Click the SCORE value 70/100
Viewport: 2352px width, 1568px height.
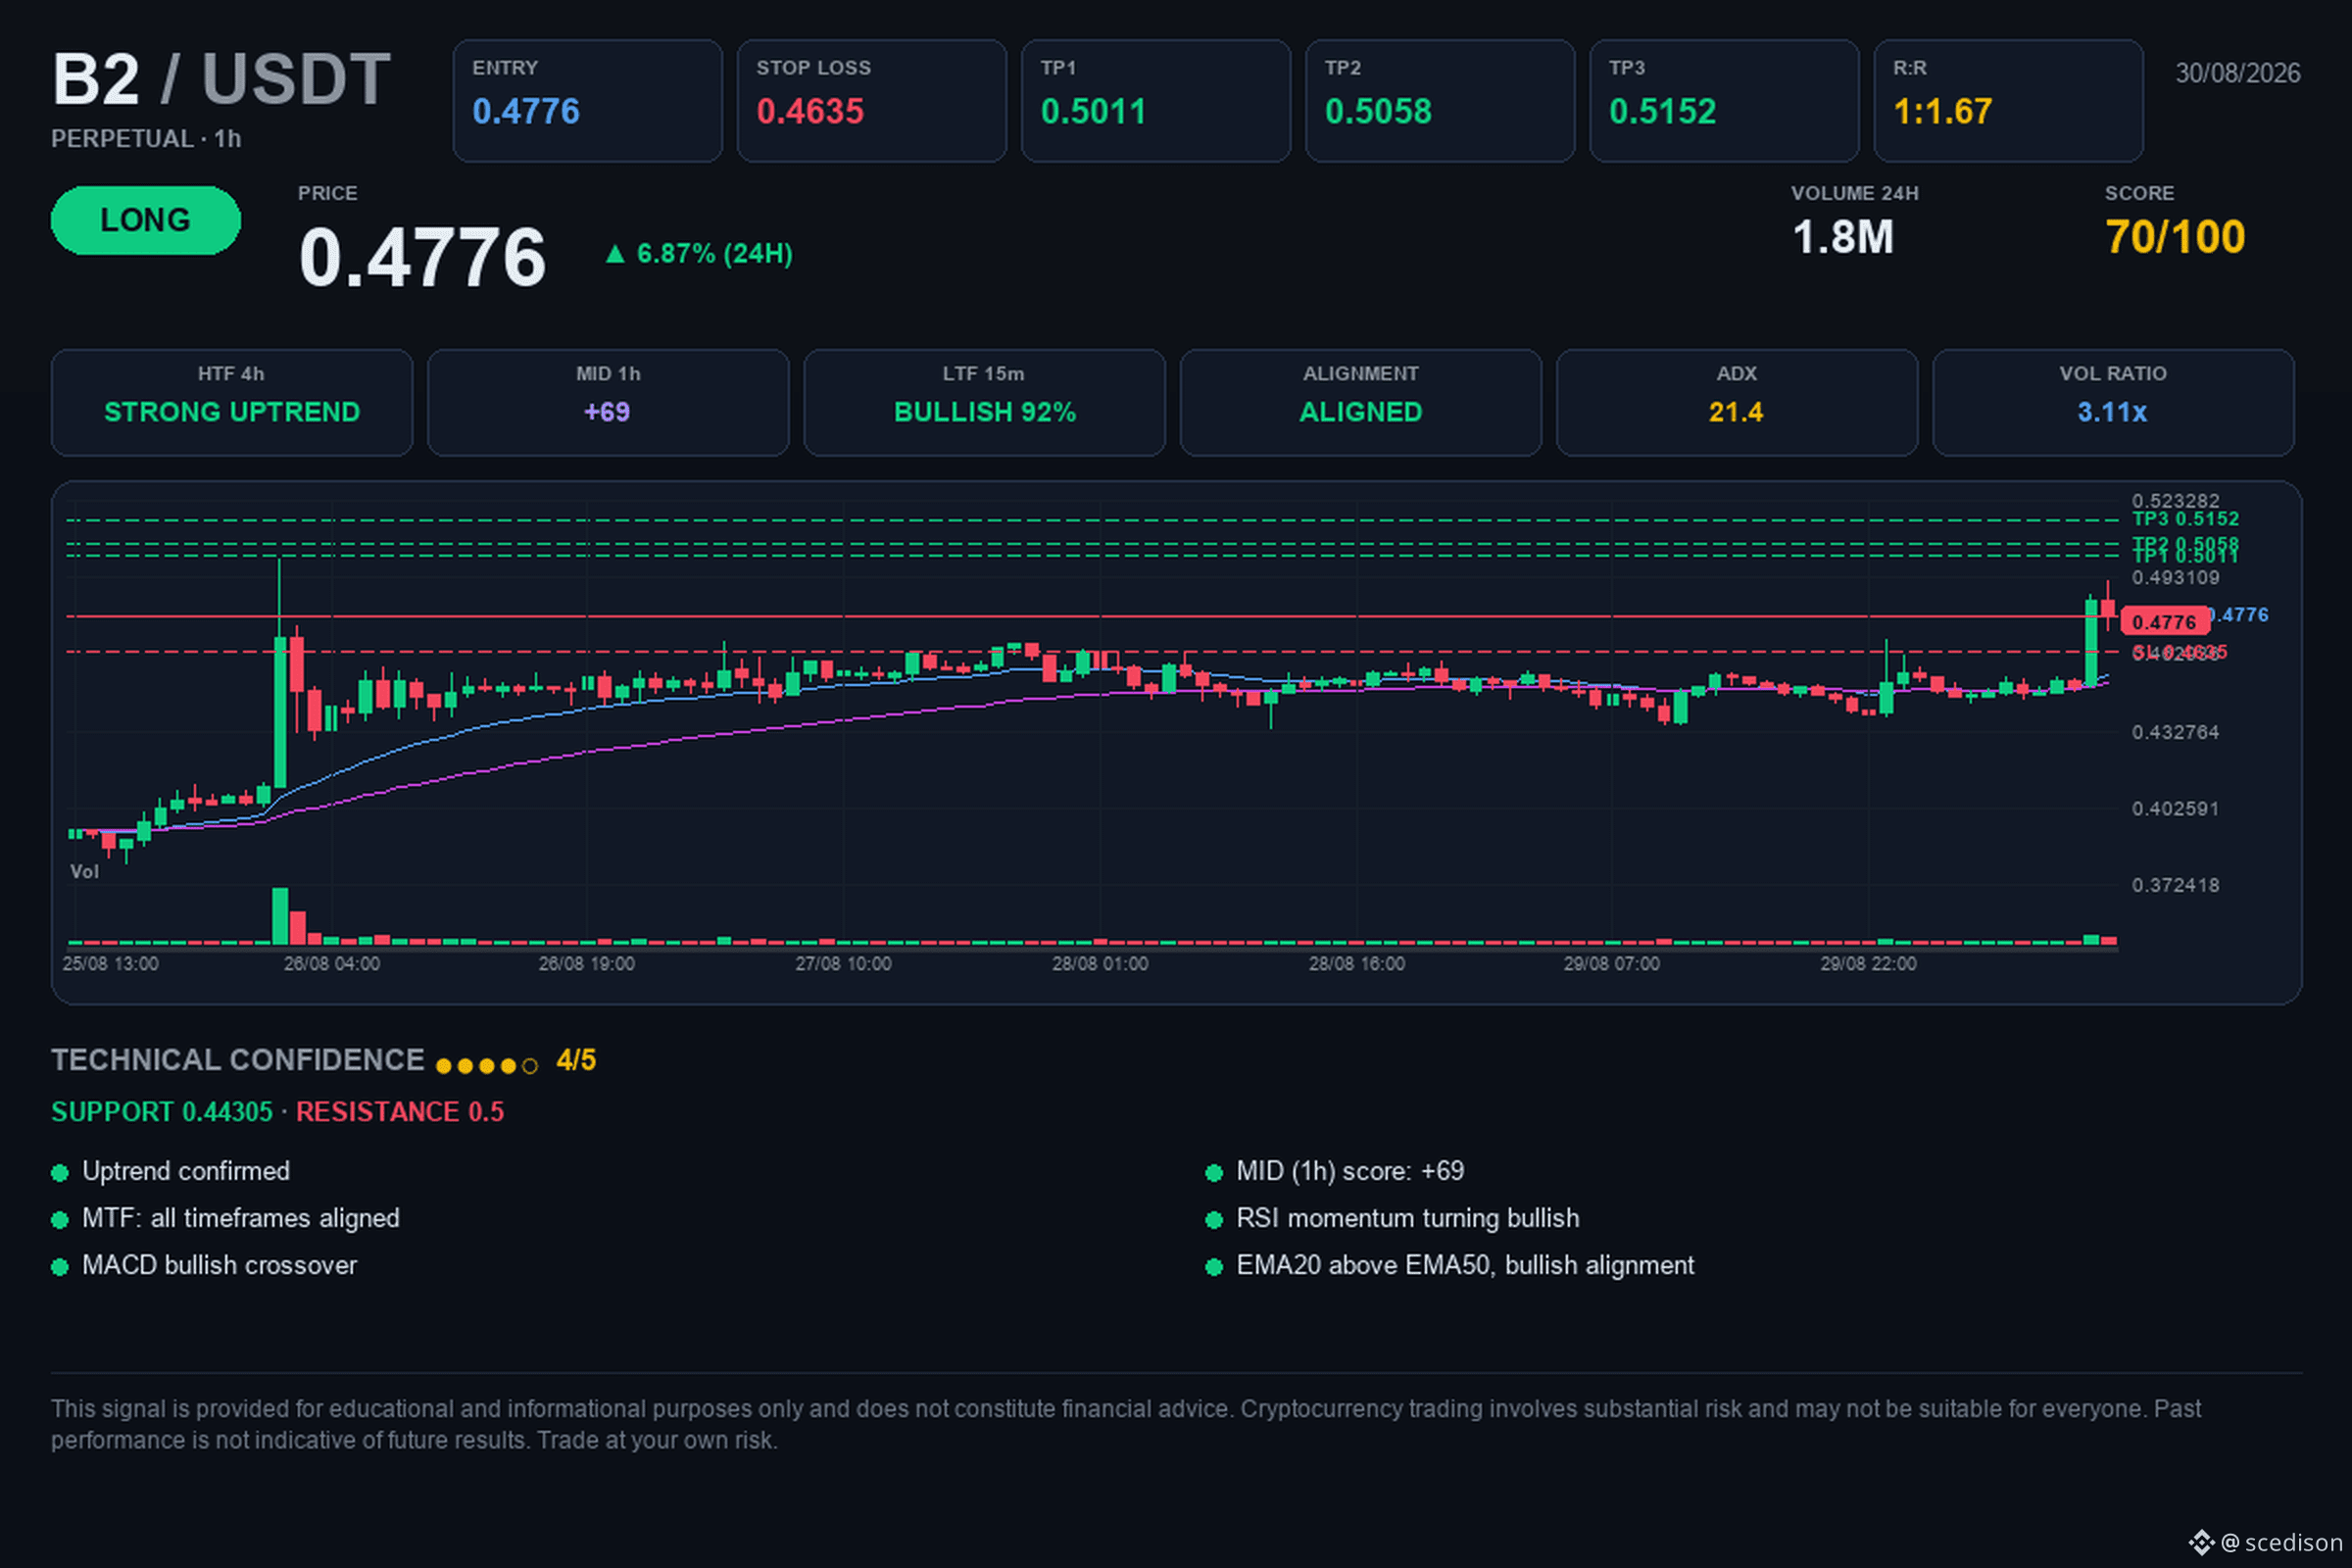[x=2174, y=238]
